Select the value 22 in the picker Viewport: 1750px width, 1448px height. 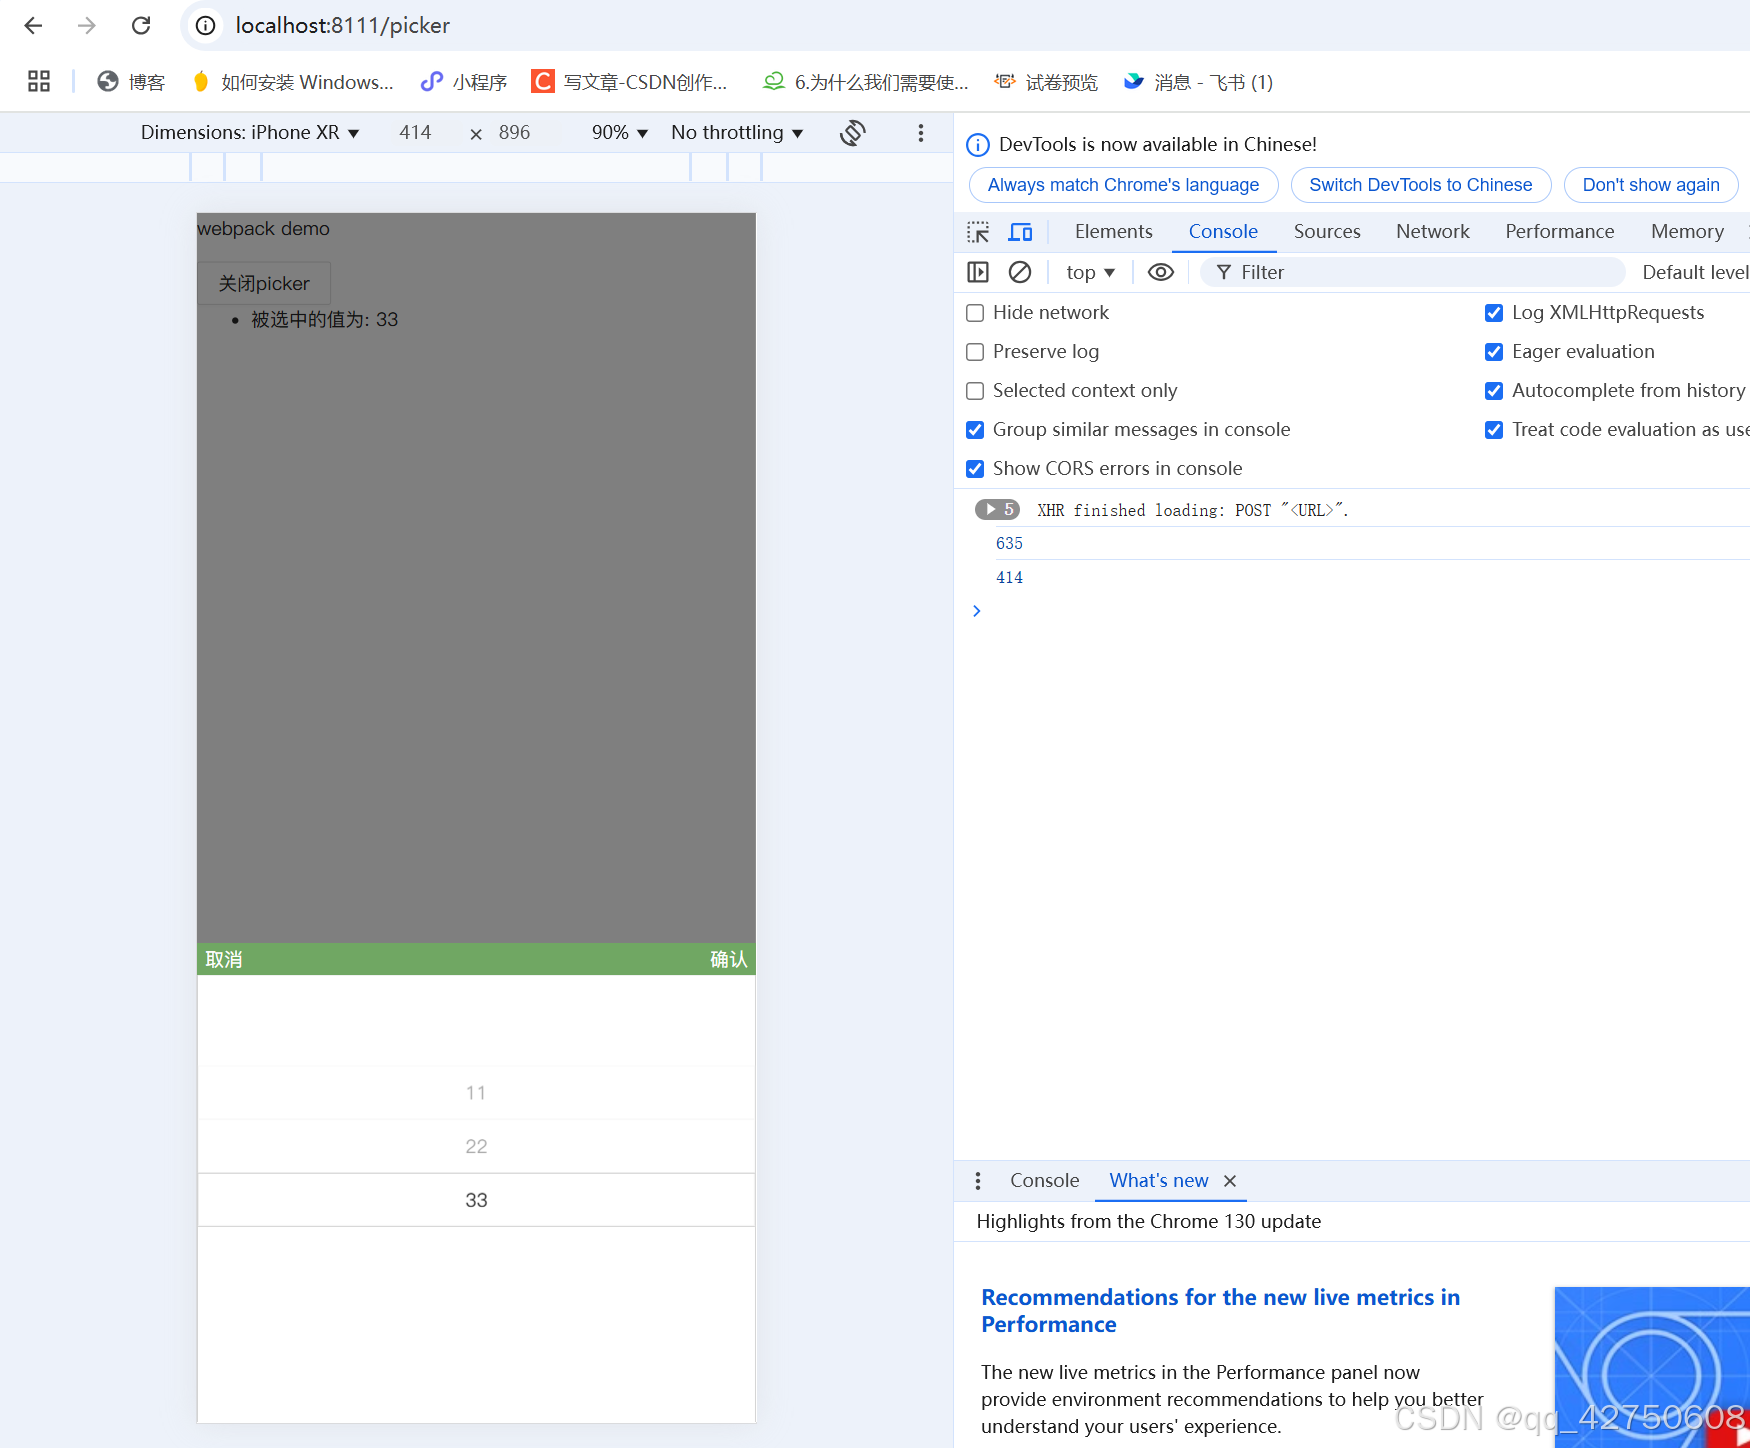point(476,1146)
